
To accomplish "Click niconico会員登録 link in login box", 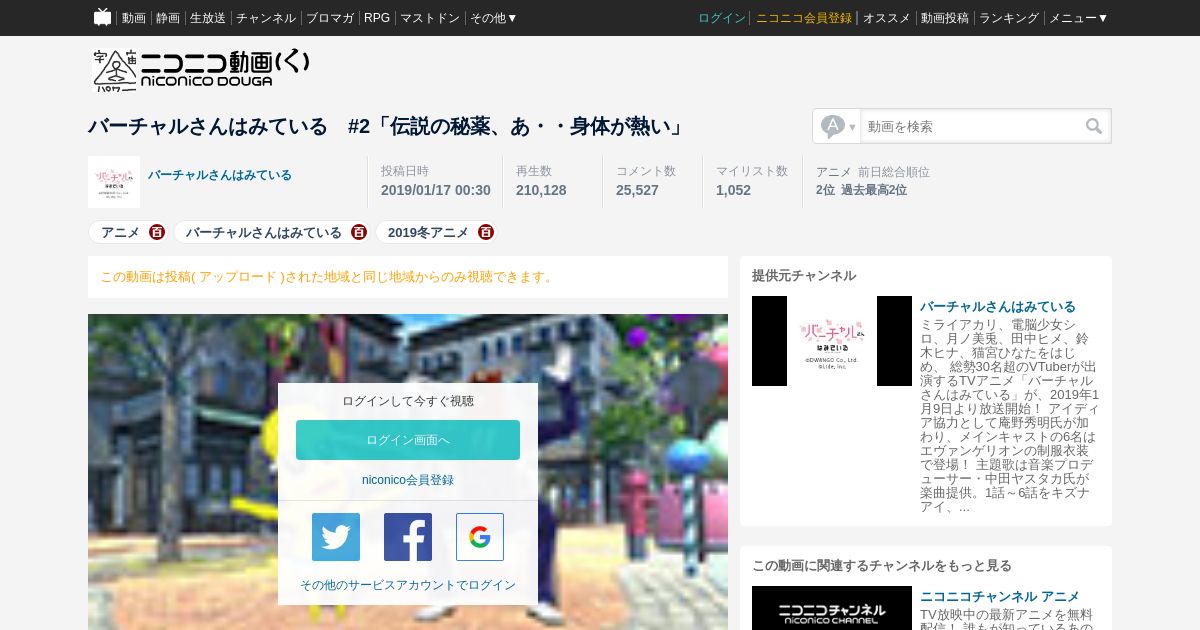I will (x=408, y=480).
